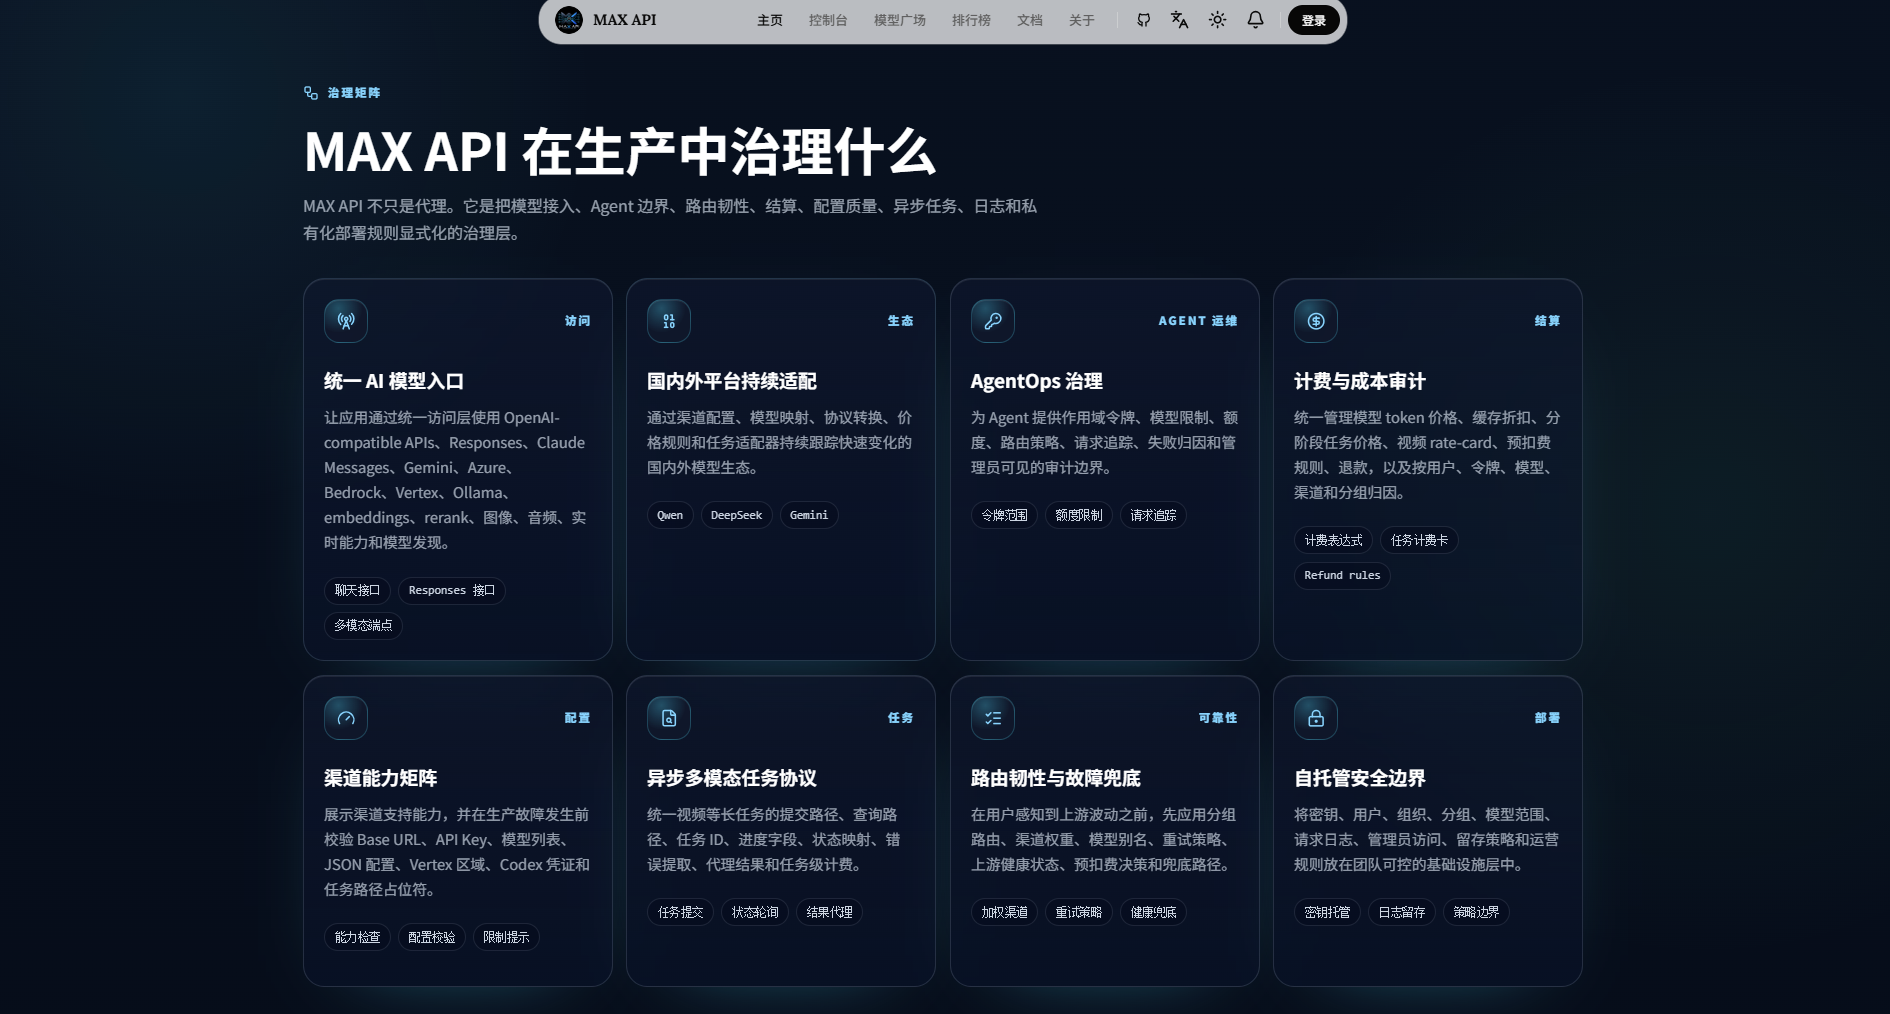Click the AGENT 运维 category label
Screen dimensions: 1890x1014
tap(1198, 321)
